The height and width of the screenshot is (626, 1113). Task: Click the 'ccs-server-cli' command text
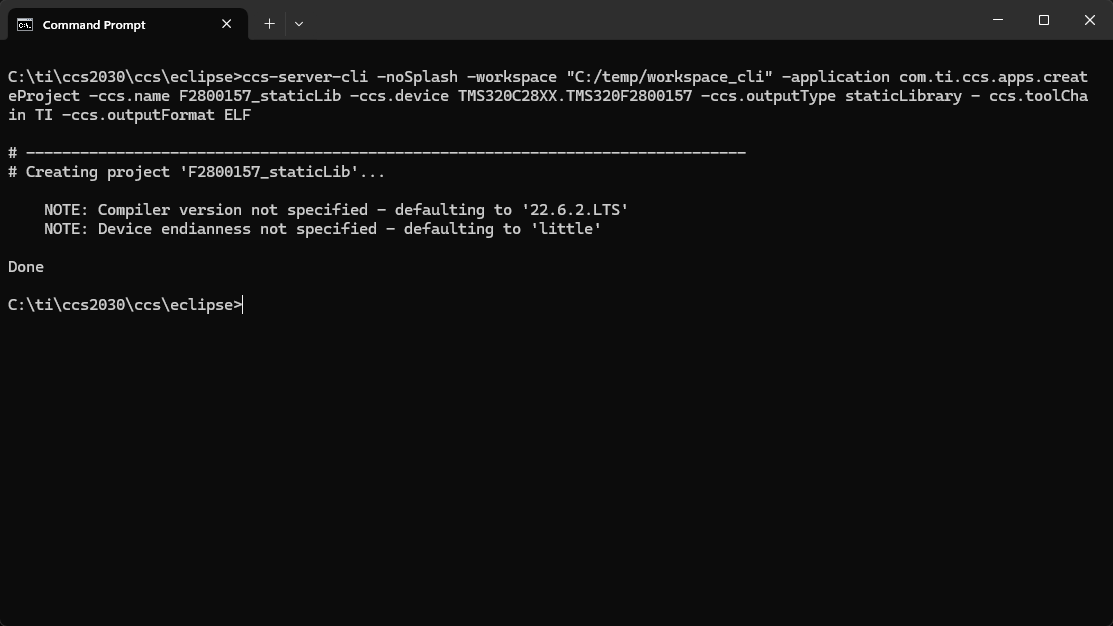pyautogui.click(x=305, y=77)
